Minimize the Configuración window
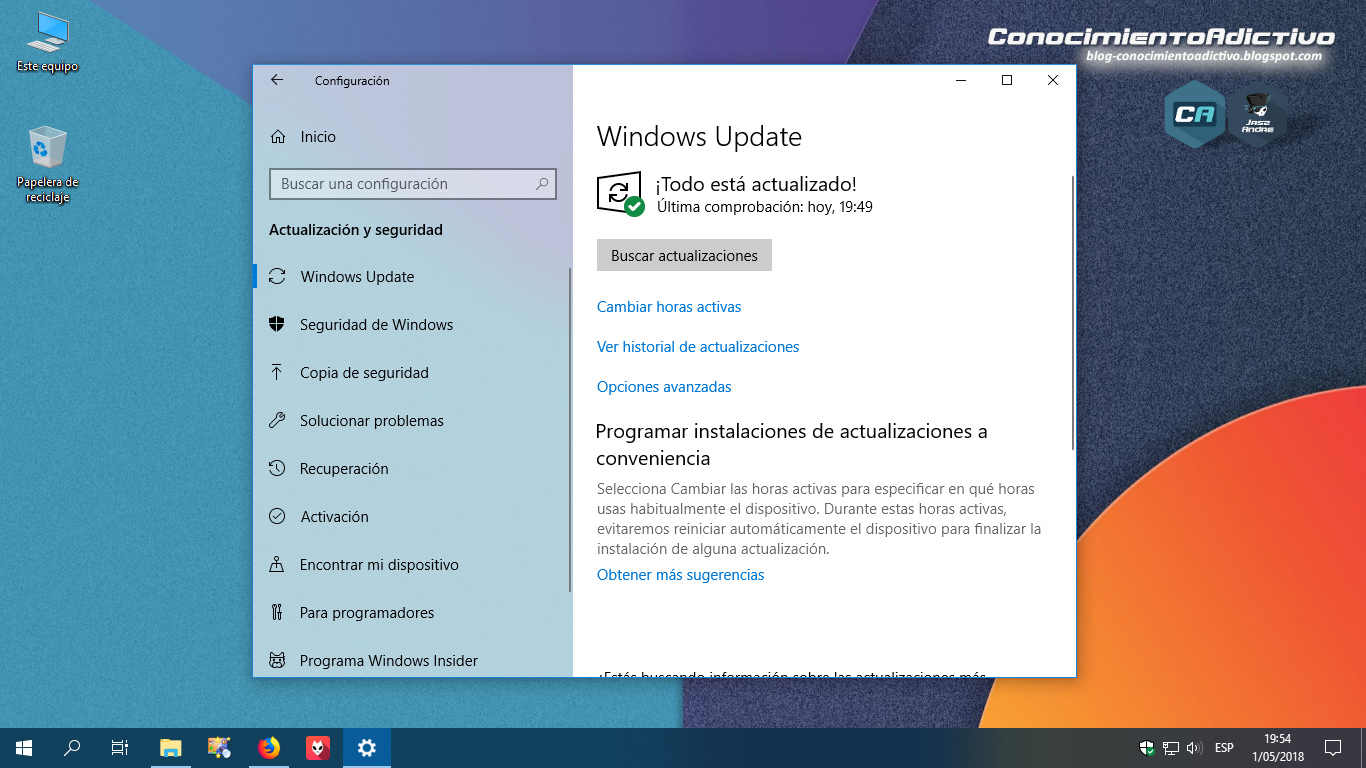The height and width of the screenshot is (768, 1366). coord(961,81)
